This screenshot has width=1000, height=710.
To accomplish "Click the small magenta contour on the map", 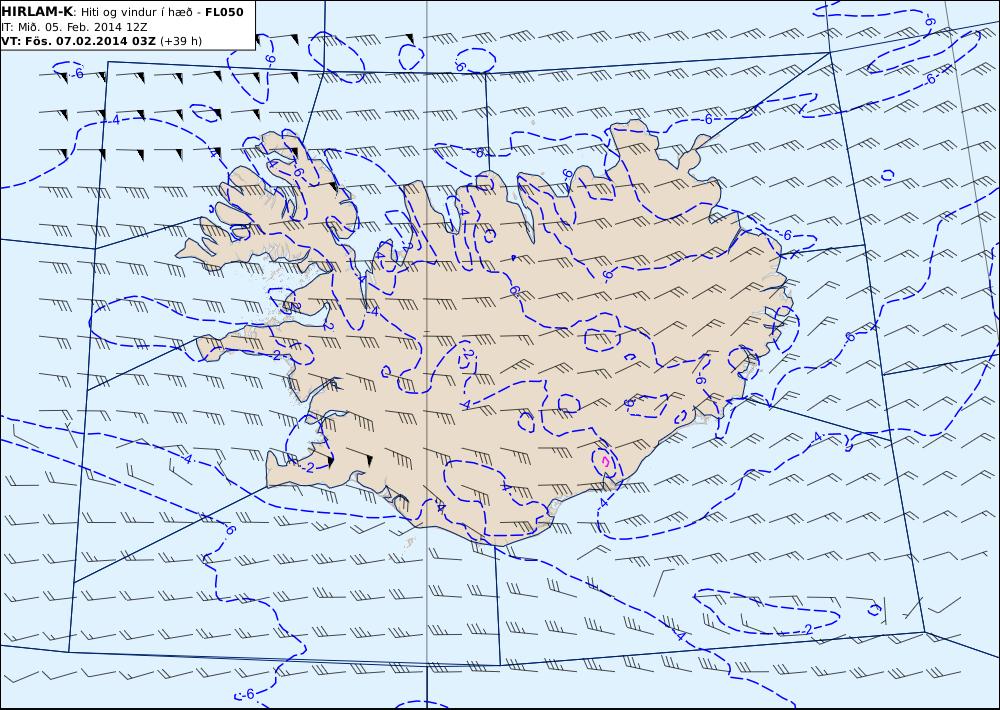I will (x=605, y=461).
